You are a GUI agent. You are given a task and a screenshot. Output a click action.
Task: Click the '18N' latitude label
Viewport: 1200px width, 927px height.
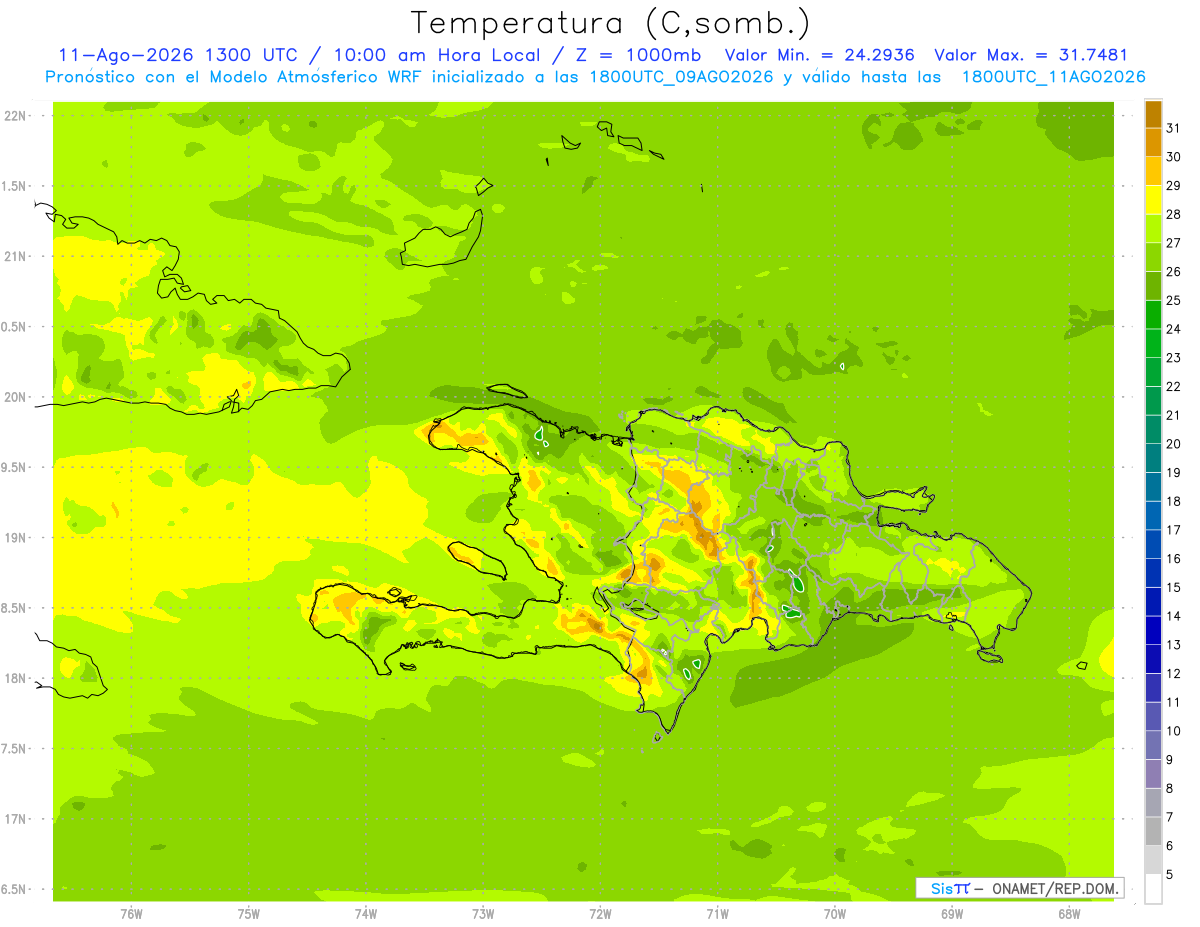coord(15,678)
